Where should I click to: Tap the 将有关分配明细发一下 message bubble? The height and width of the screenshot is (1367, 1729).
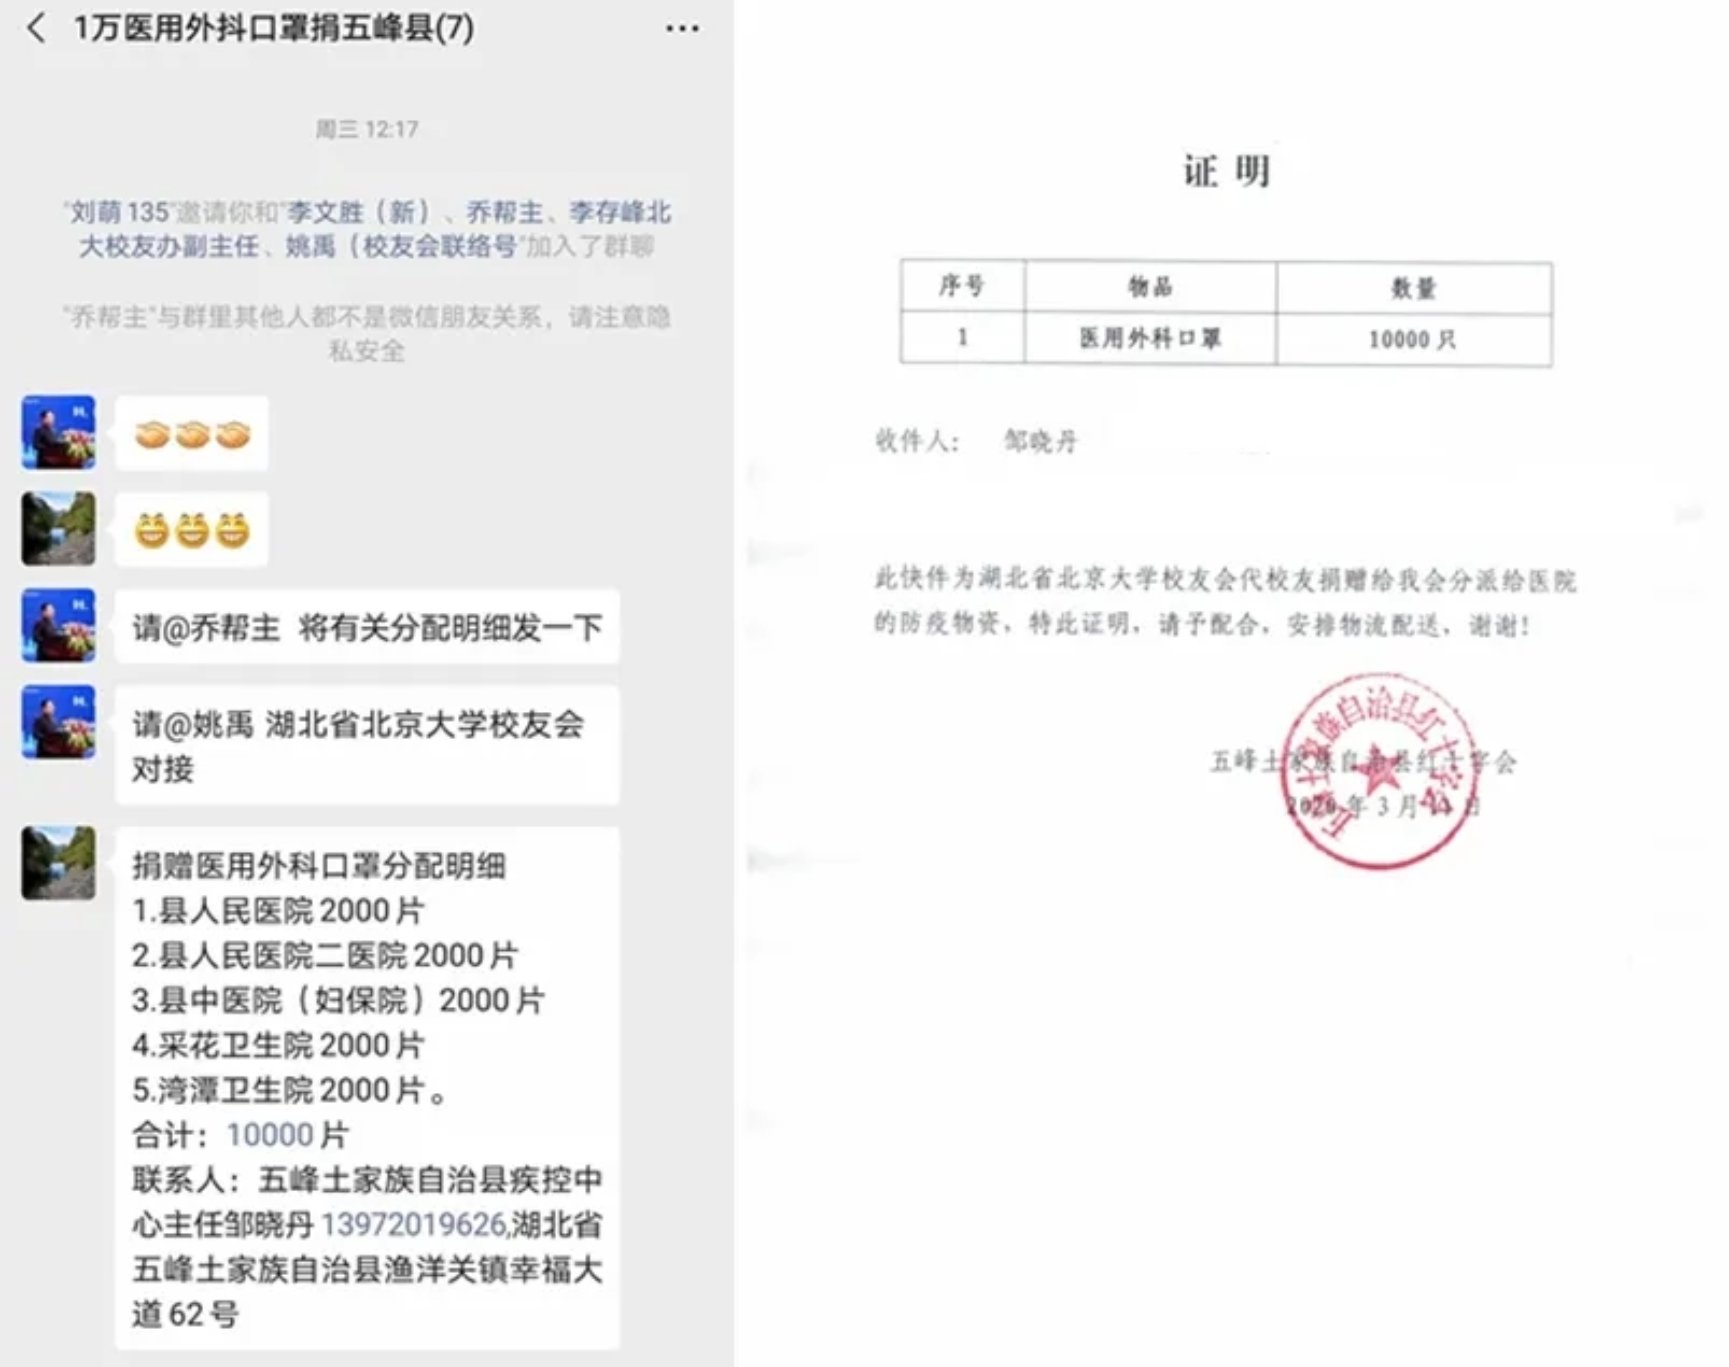point(367,628)
